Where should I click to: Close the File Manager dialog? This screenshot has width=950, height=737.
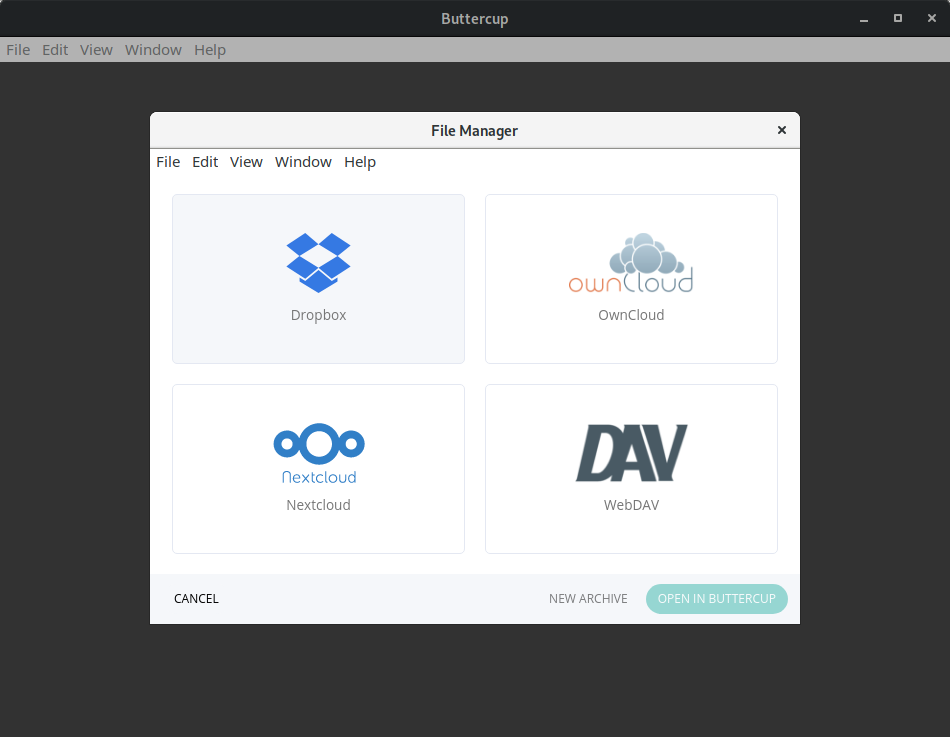click(782, 130)
